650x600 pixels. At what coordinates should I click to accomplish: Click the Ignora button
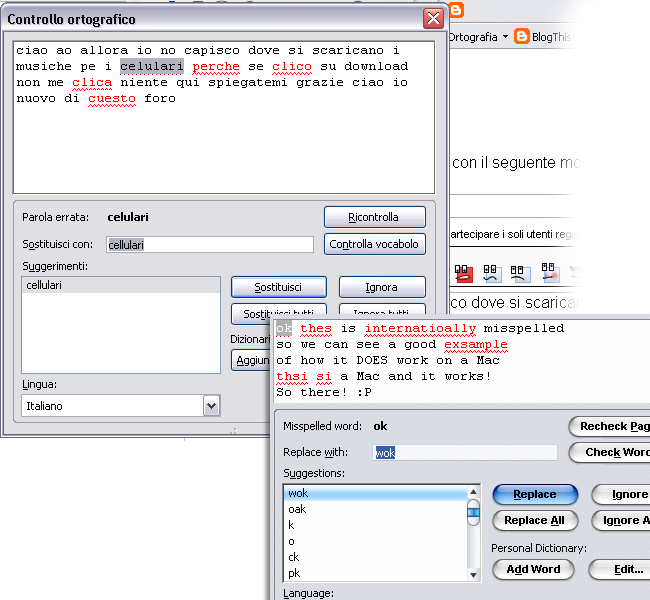(x=381, y=287)
